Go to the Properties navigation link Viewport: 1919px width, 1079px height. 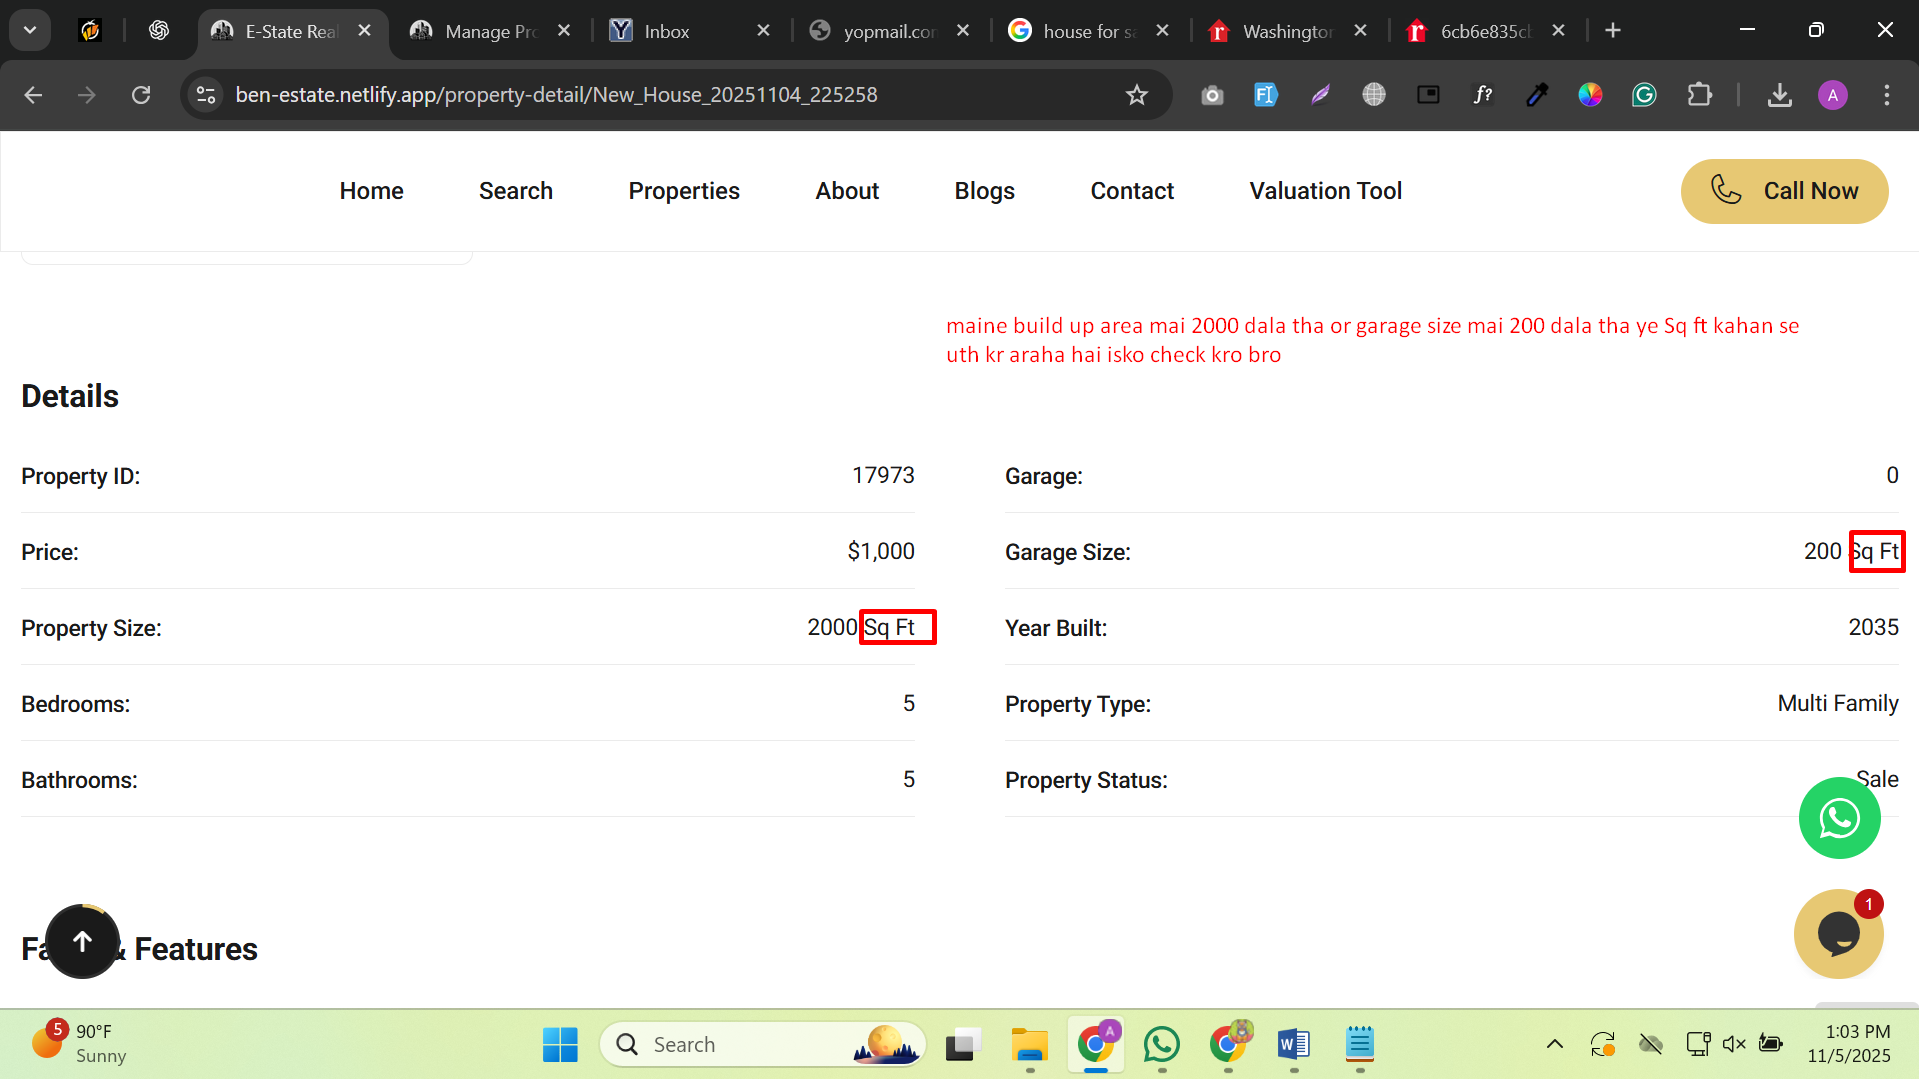coord(683,191)
